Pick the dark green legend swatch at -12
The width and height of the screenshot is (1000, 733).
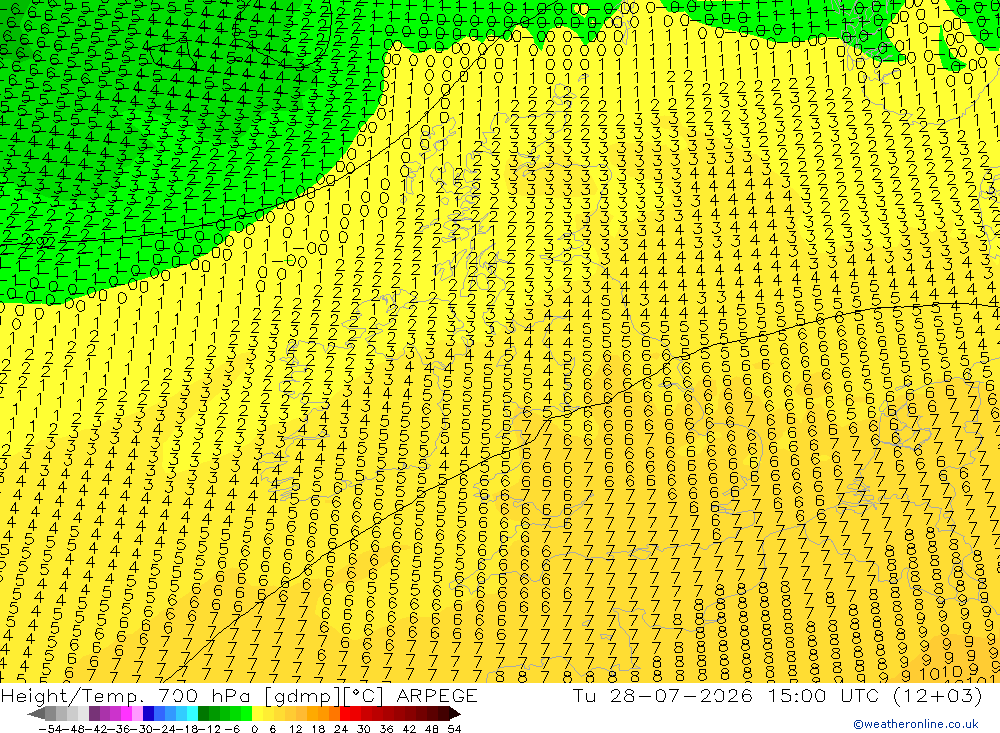pos(203,714)
